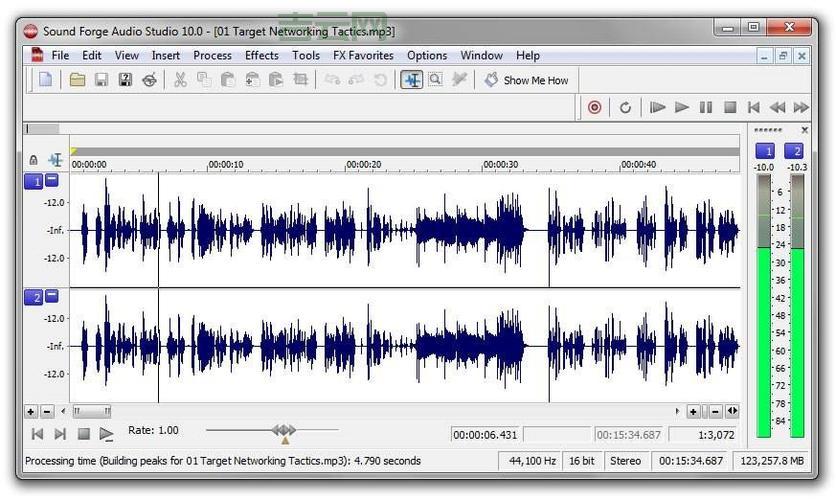This screenshot has height=500, width=836.
Task: Click the New file icon
Action: [45, 80]
